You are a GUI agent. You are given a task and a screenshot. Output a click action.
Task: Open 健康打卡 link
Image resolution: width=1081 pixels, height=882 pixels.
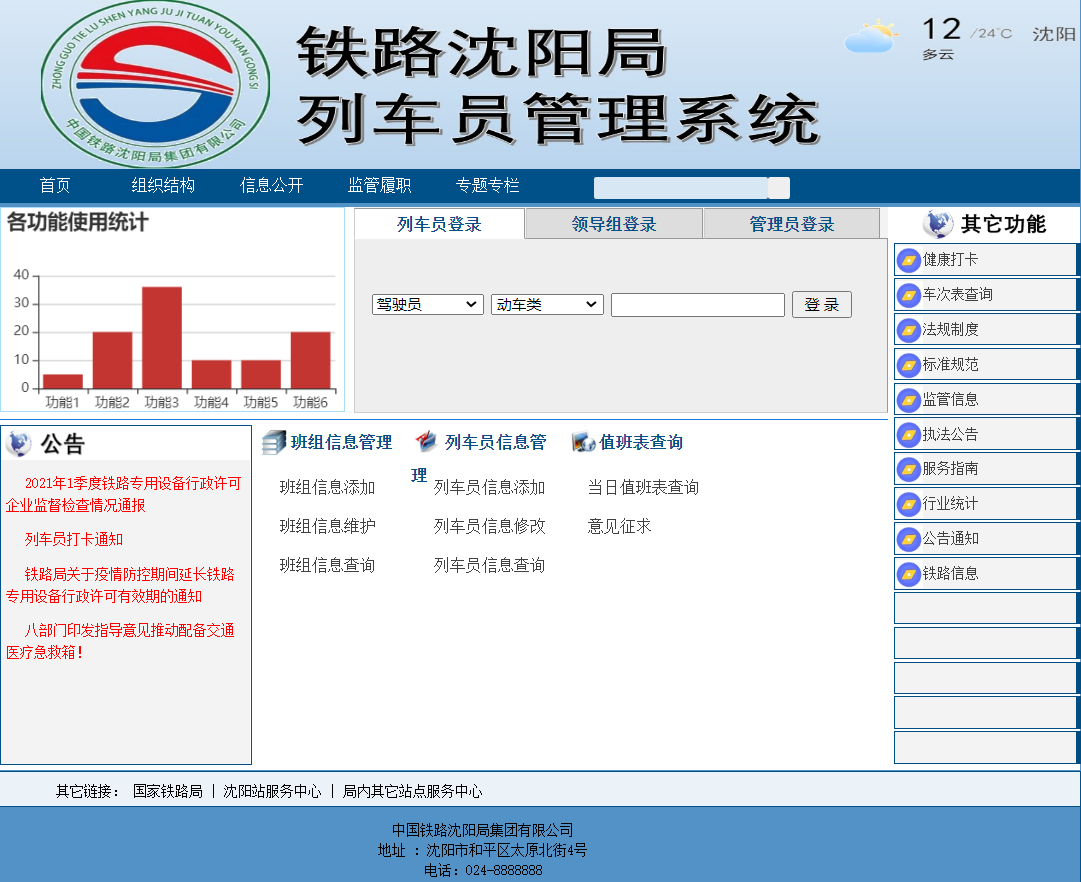(x=950, y=260)
